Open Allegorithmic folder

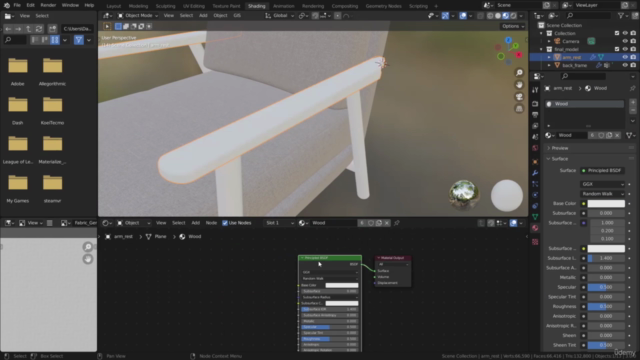(x=52, y=71)
